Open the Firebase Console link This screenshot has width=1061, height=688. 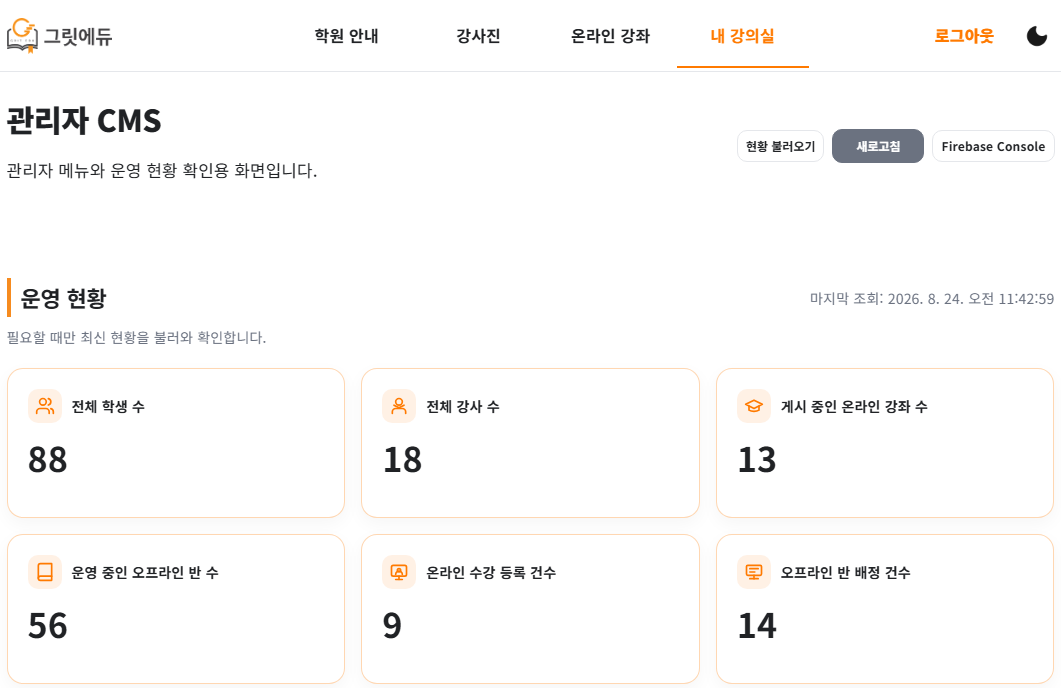993,146
